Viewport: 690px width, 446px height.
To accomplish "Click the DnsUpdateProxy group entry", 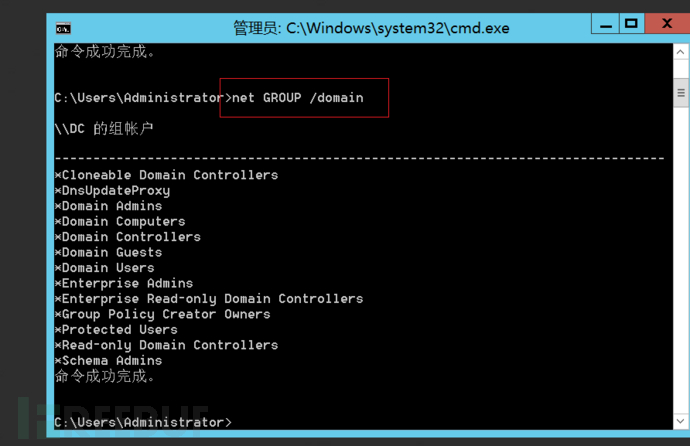I will [116, 190].
